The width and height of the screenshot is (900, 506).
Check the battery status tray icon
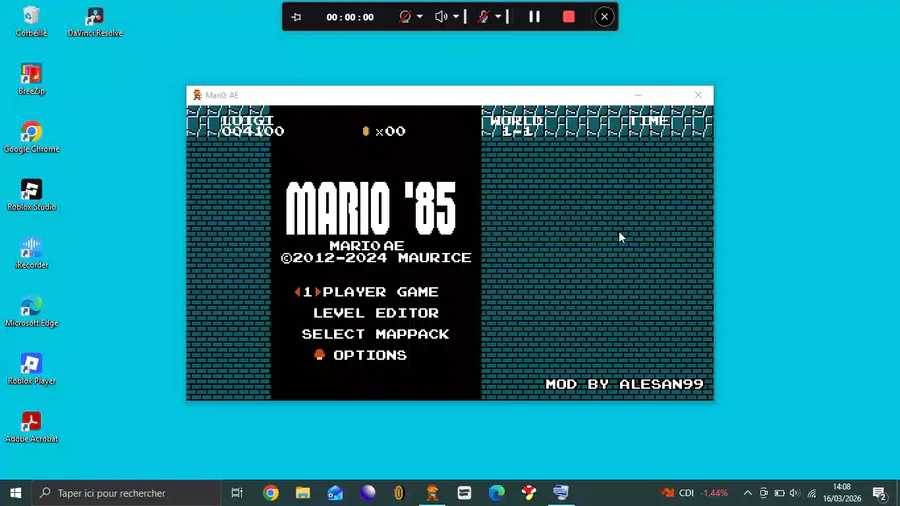pyautogui.click(x=779, y=493)
